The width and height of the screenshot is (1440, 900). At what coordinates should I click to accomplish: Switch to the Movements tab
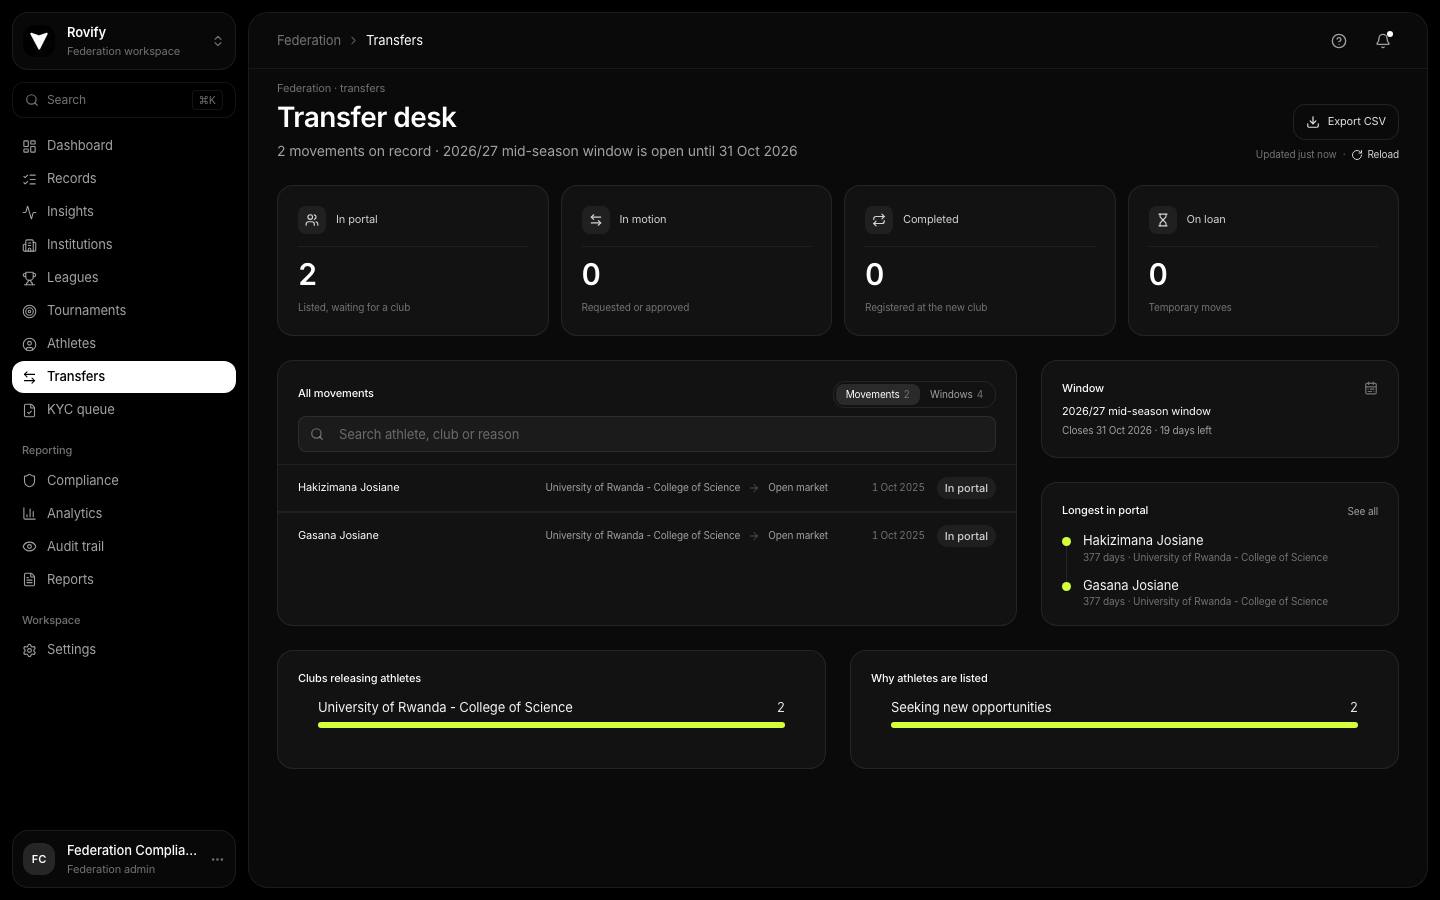click(877, 395)
